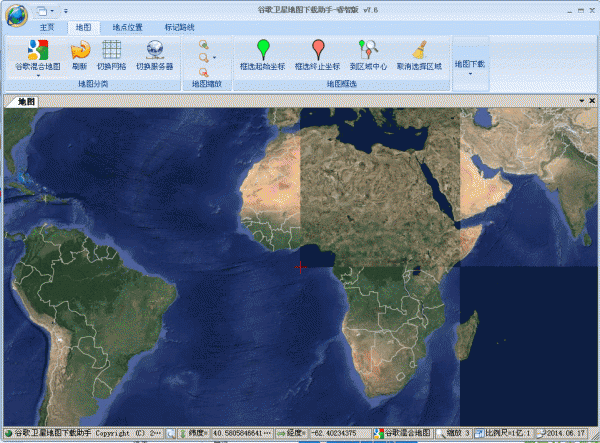Click the longitude value -62.40234375
The image size is (600, 443).
coord(333,433)
